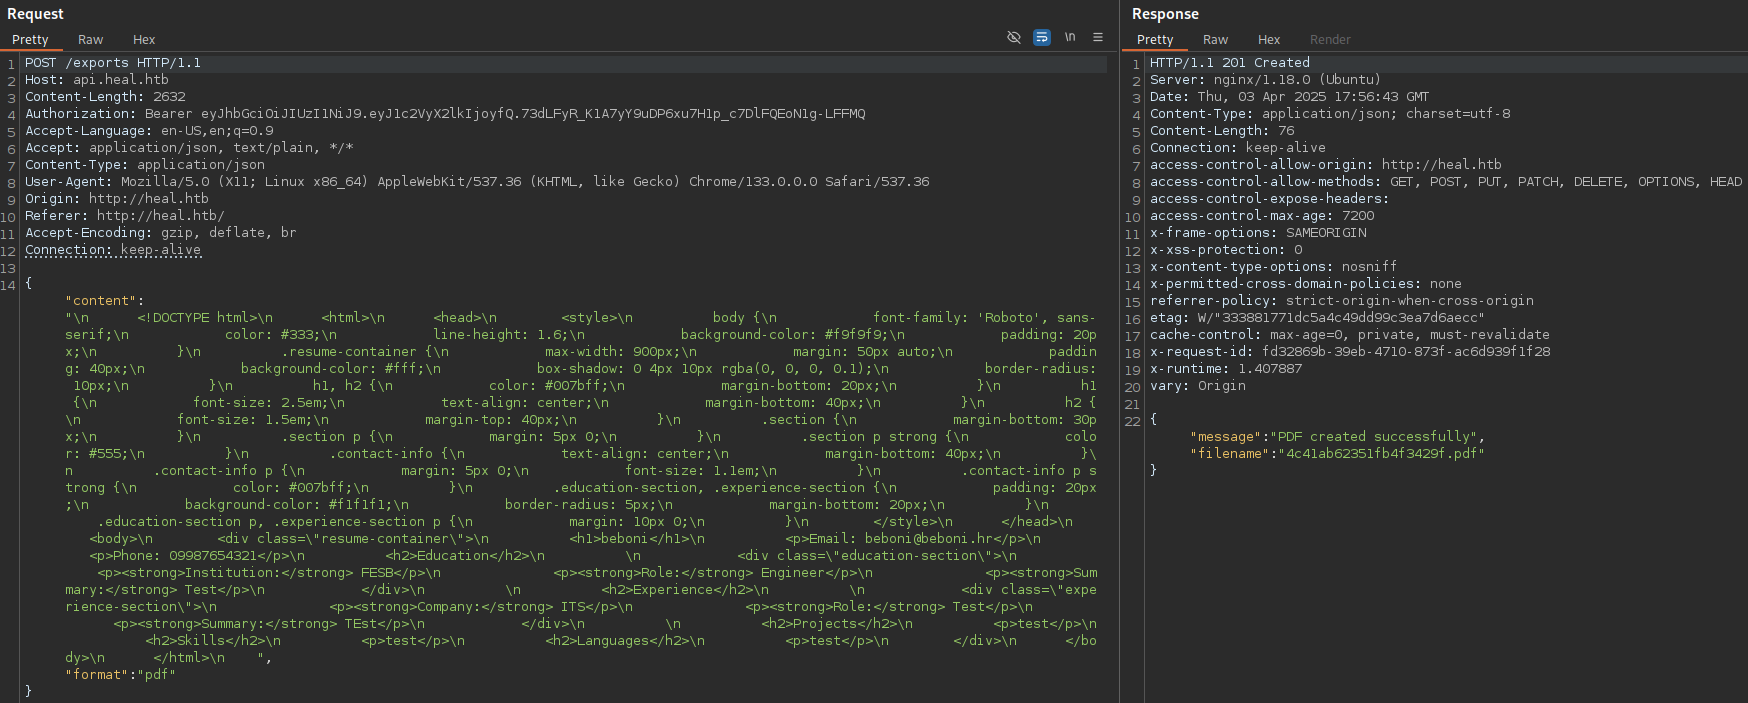Click the Host: api.heal.htb header
Viewport: 1748px width, 703px height.
coord(96,80)
